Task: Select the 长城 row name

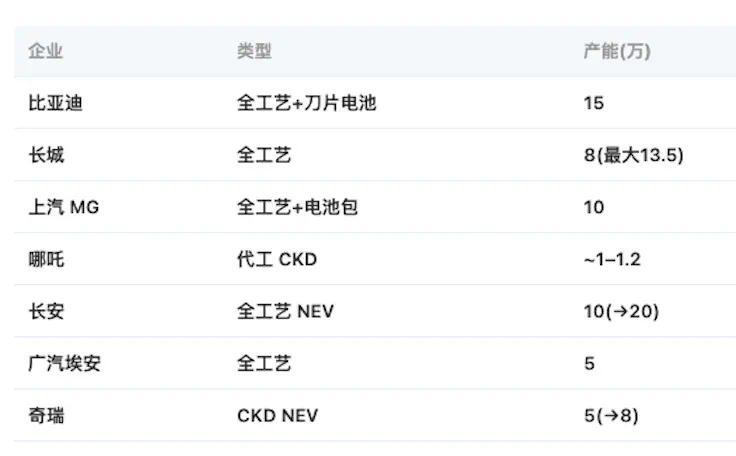Action: coord(46,155)
